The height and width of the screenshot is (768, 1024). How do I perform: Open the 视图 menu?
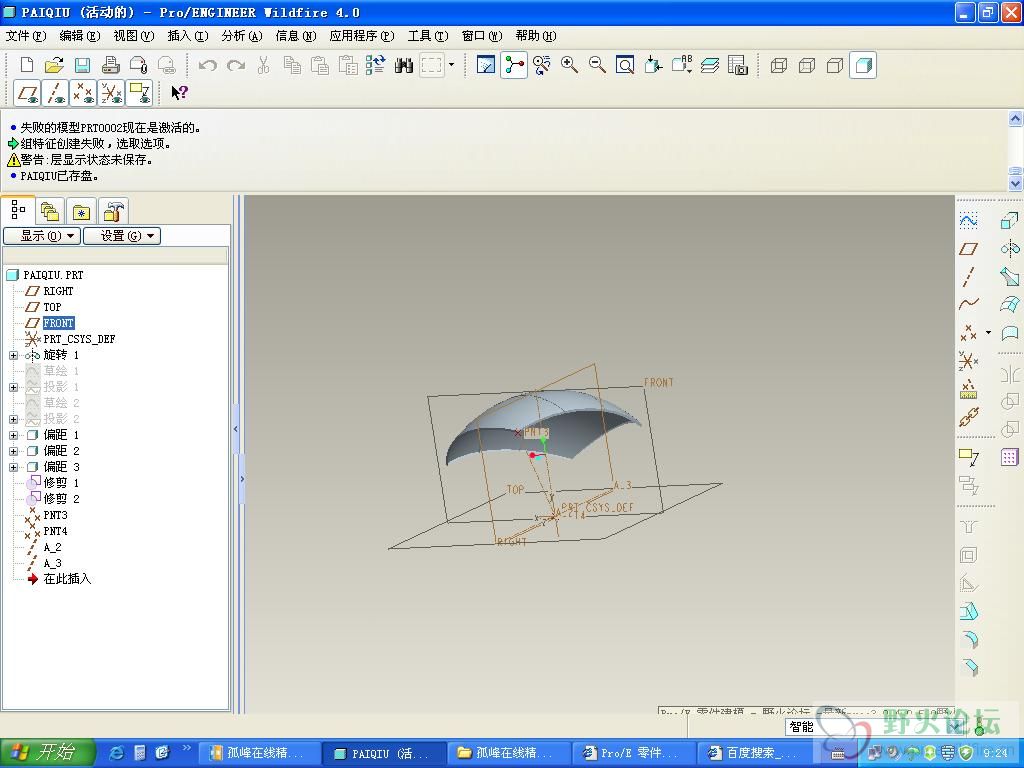point(134,36)
